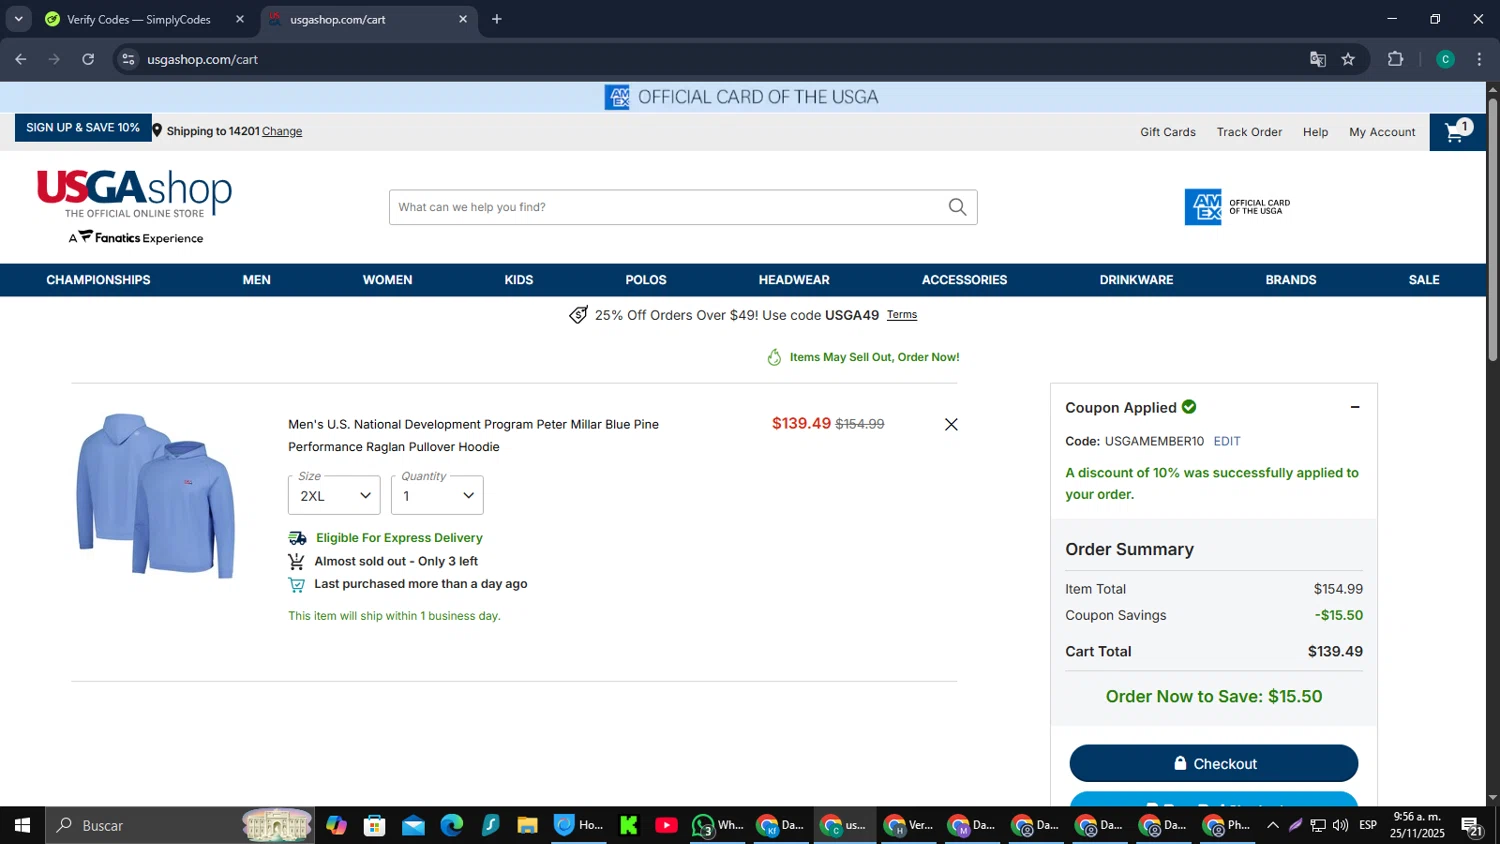Open the Chrome three-dot menu

pyautogui.click(x=1479, y=59)
